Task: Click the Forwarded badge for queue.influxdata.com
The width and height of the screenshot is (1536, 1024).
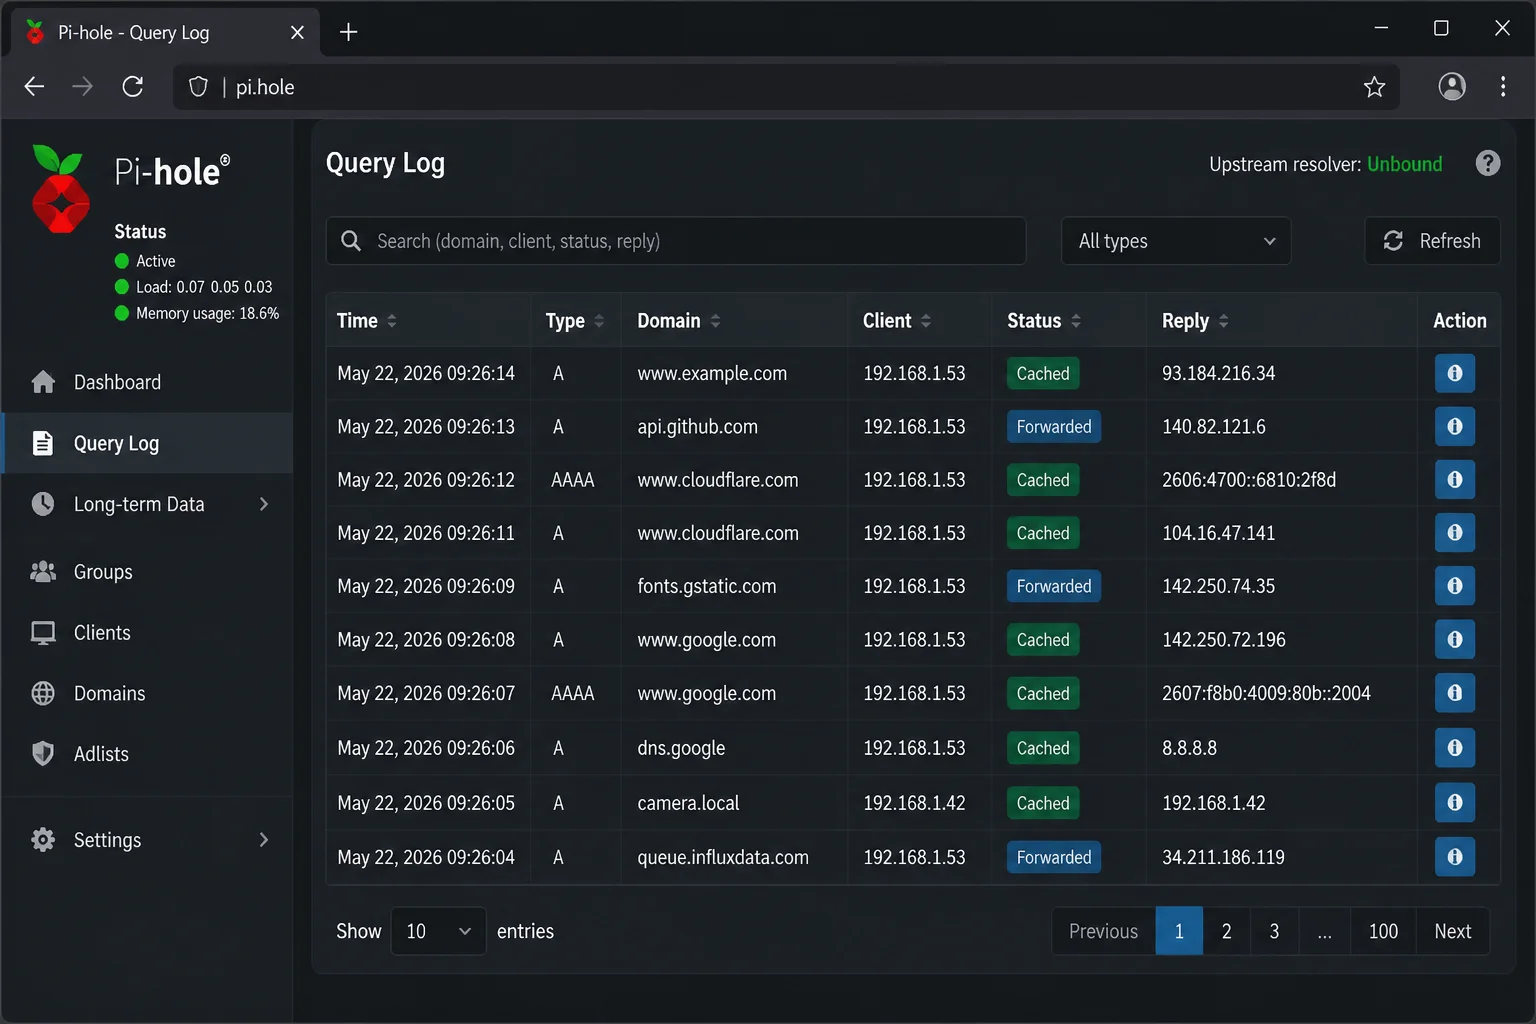Action: [1054, 857]
